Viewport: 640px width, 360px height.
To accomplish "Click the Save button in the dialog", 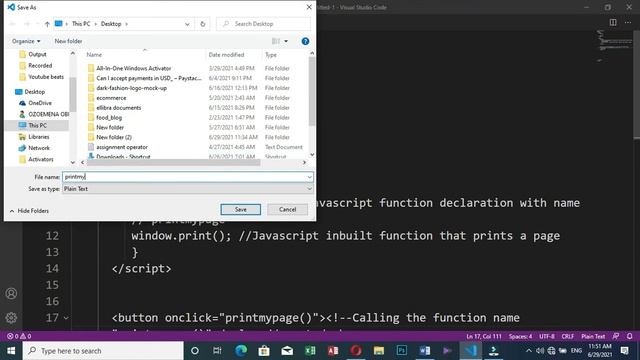I will [240, 209].
